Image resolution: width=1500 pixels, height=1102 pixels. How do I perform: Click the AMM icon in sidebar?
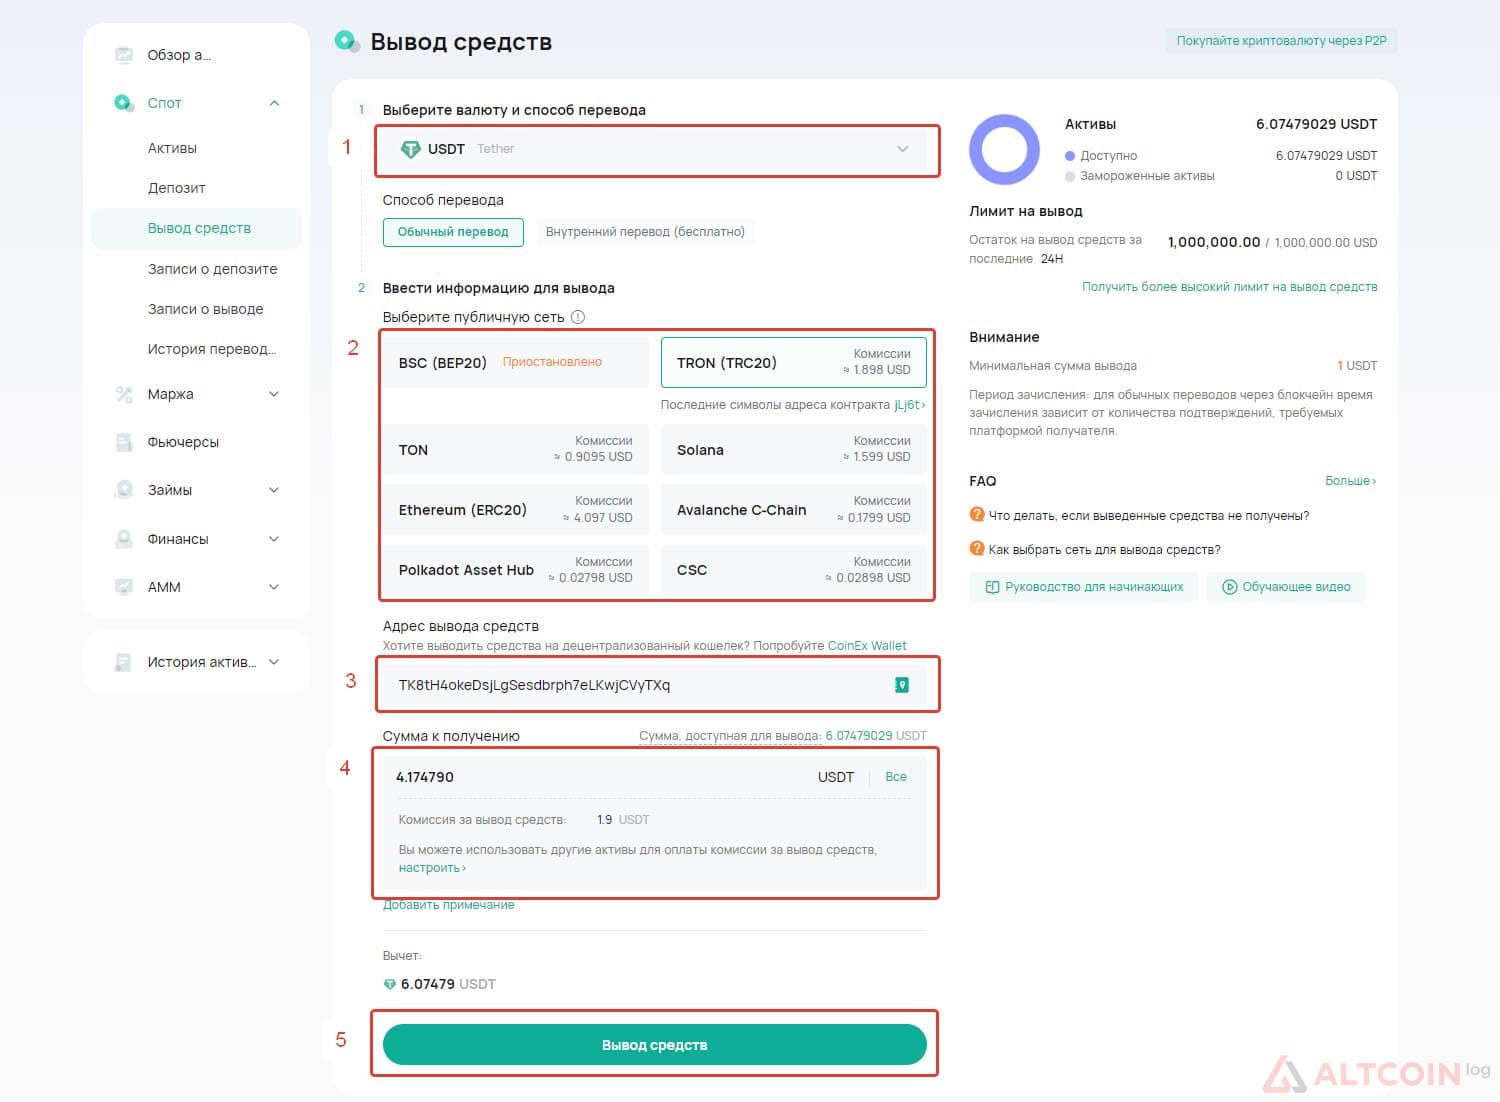(124, 587)
